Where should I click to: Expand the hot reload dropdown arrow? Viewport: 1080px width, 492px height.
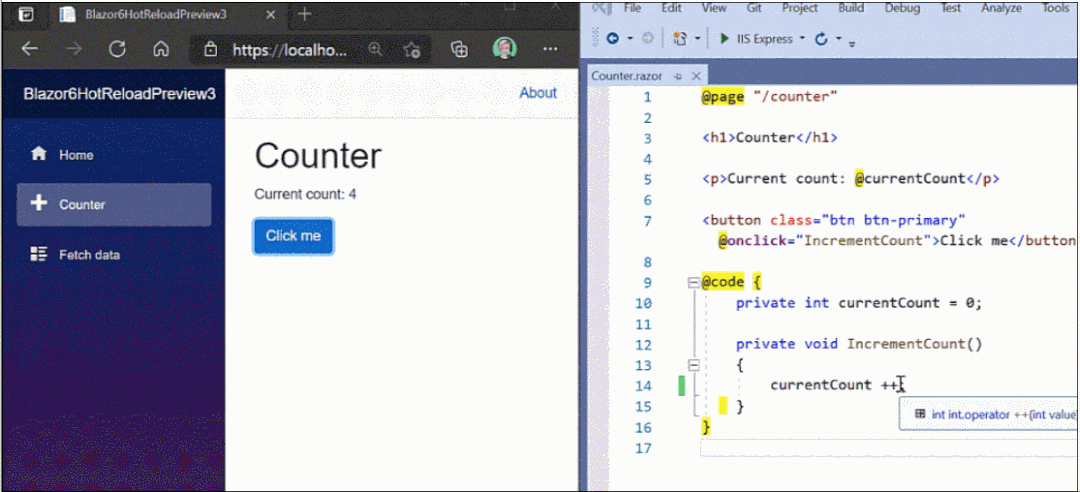point(838,39)
